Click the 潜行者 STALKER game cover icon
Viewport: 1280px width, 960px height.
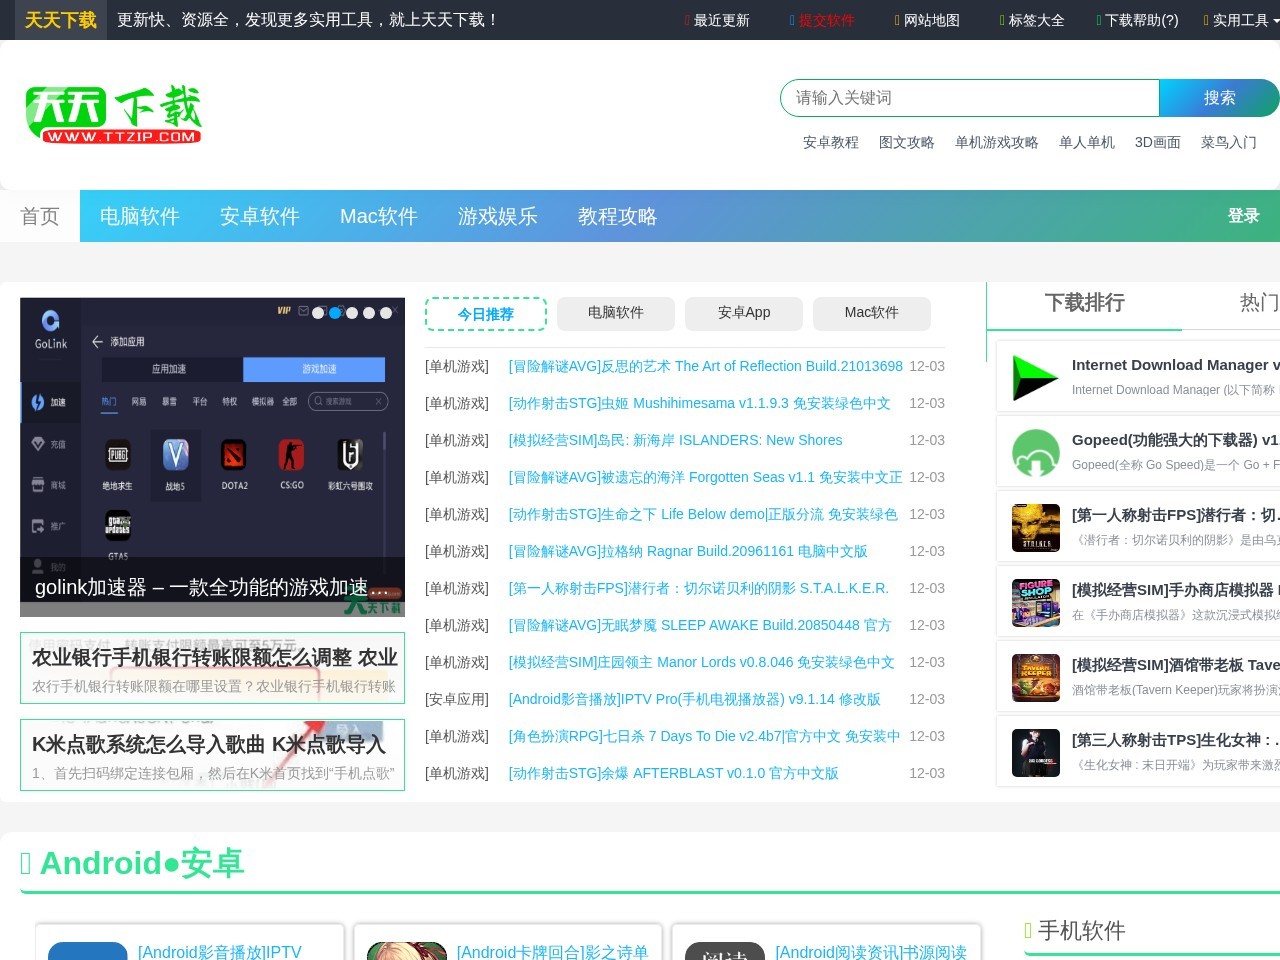coord(1035,527)
